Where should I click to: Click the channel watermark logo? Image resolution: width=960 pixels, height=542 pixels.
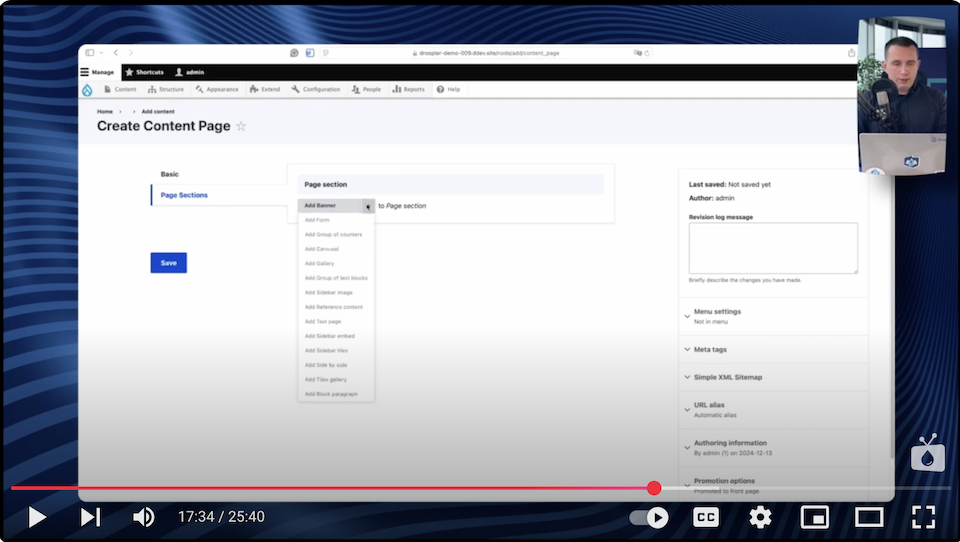pyautogui.click(x=928, y=453)
